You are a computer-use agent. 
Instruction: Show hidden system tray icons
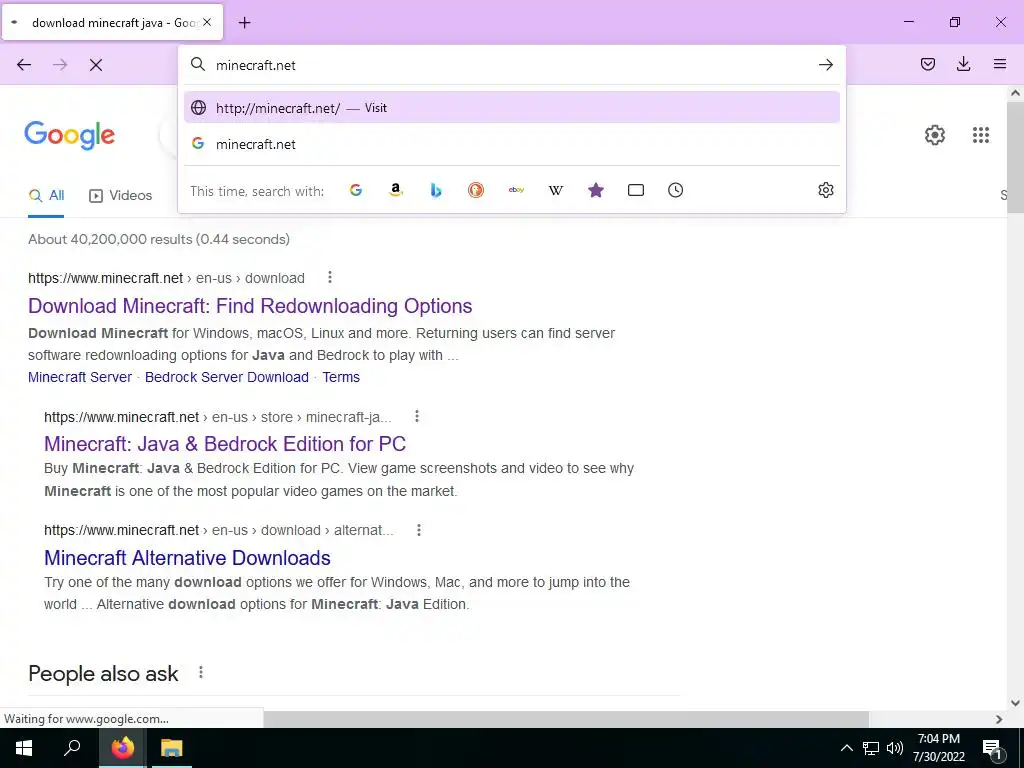(846, 748)
